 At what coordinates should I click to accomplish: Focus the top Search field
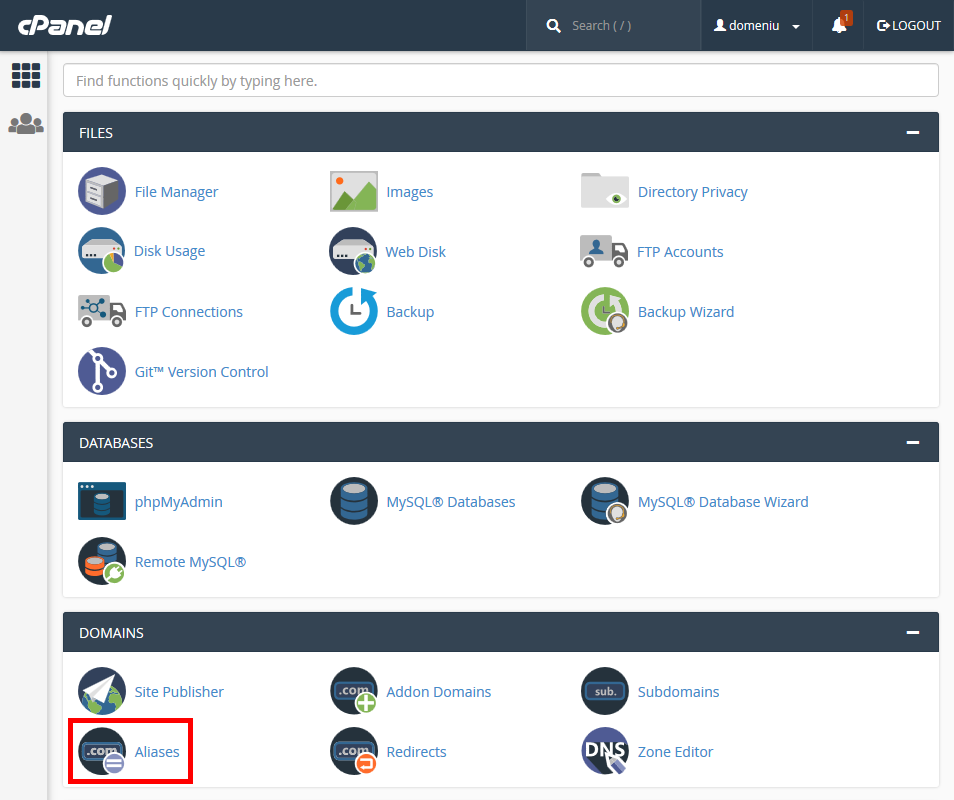614,26
